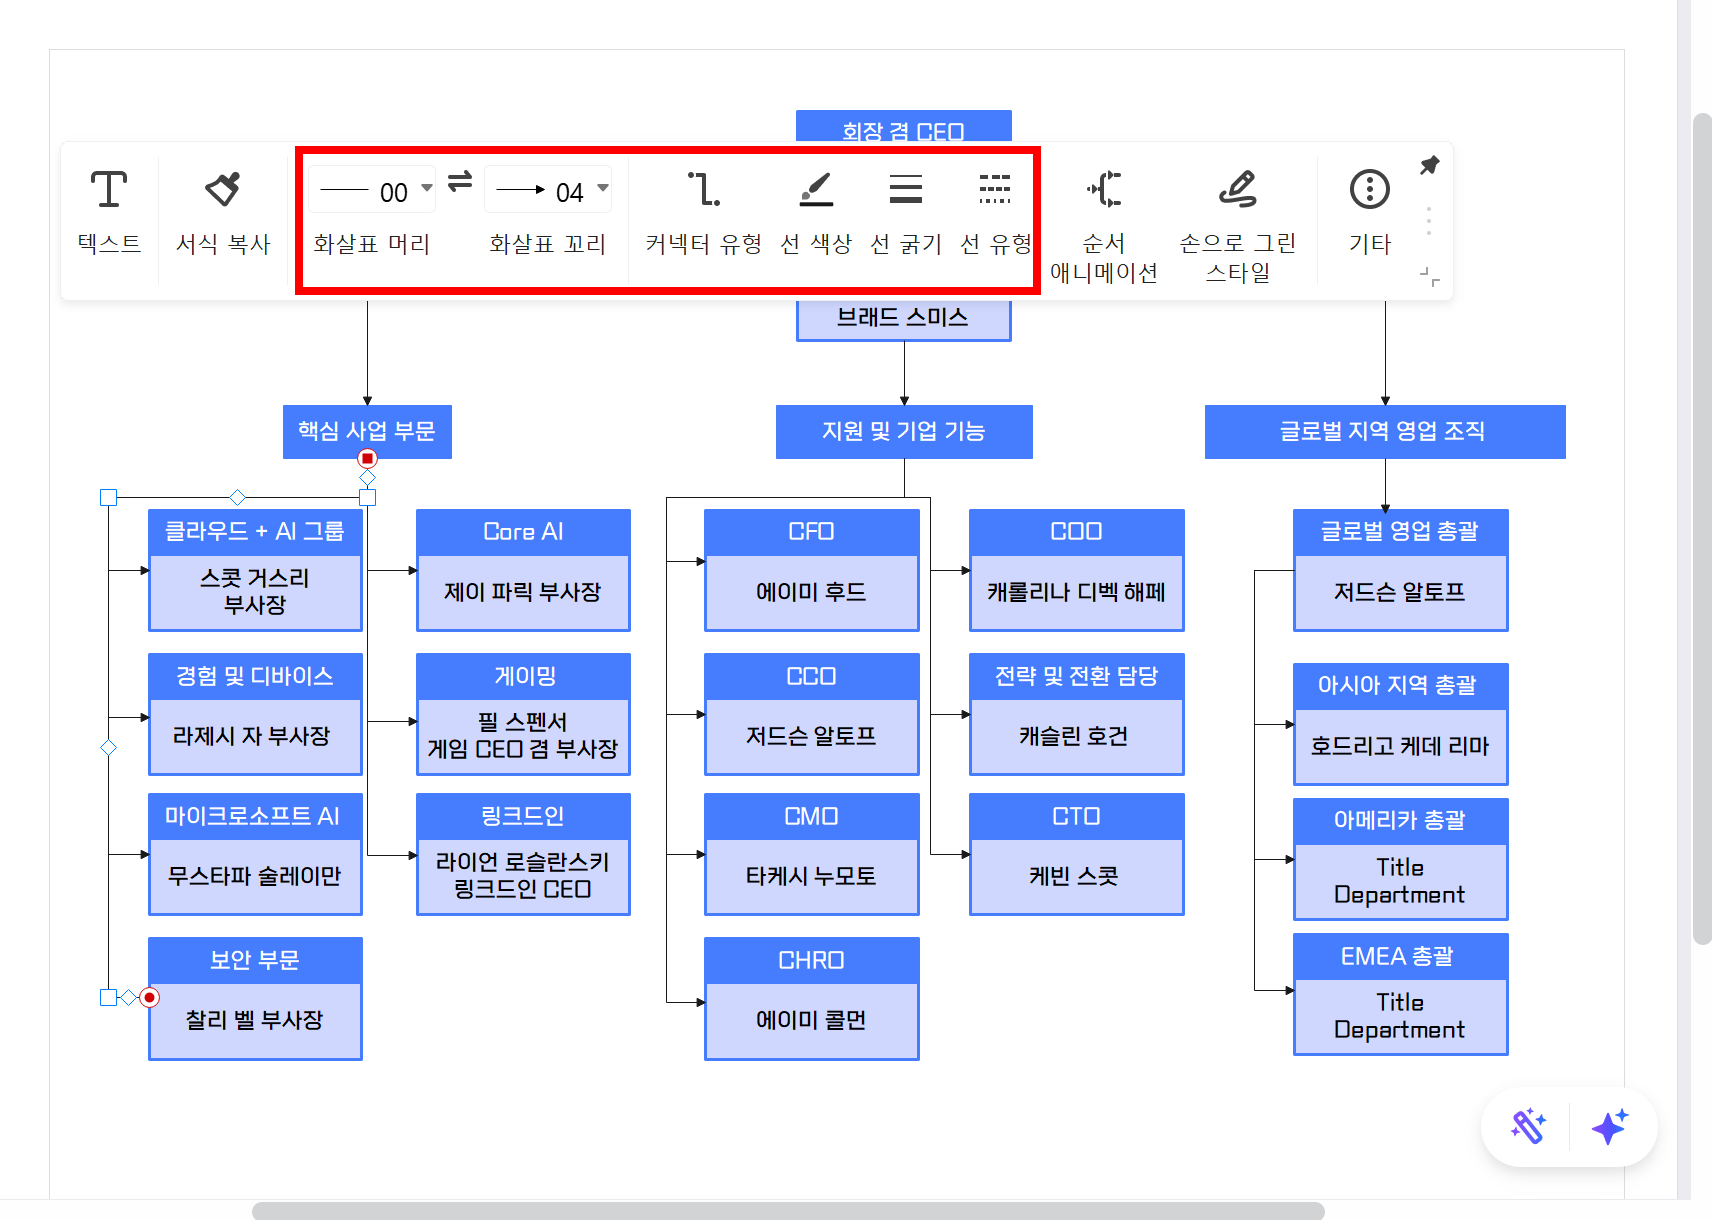Select the Core AI header
This screenshot has width=1712, height=1220.
(523, 532)
